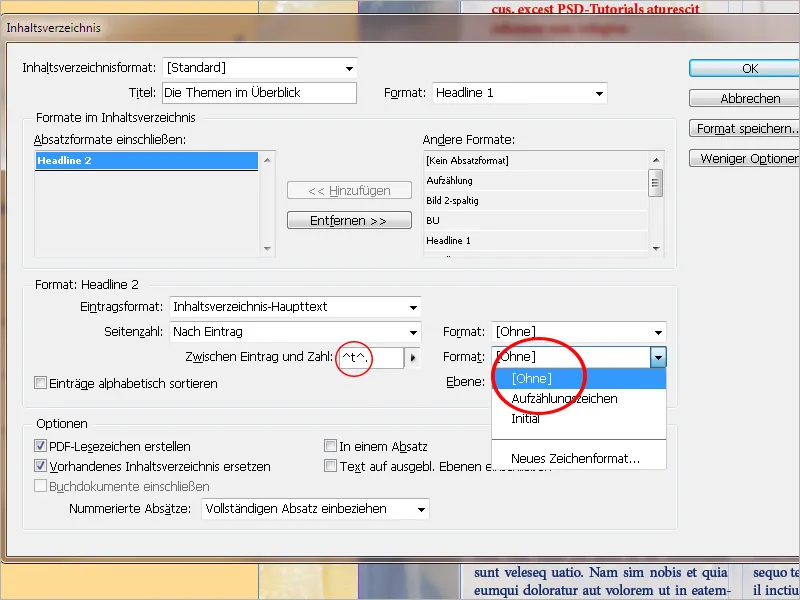800x600 pixels.
Task: Open the Eintragsformat dropdown
Action: [295, 307]
